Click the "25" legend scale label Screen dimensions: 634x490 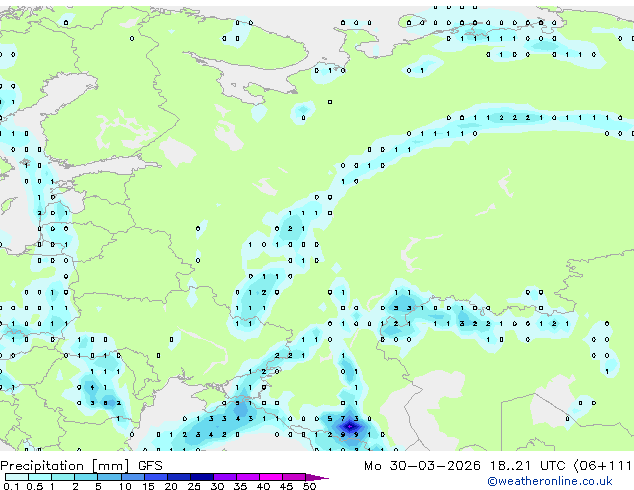(194, 486)
